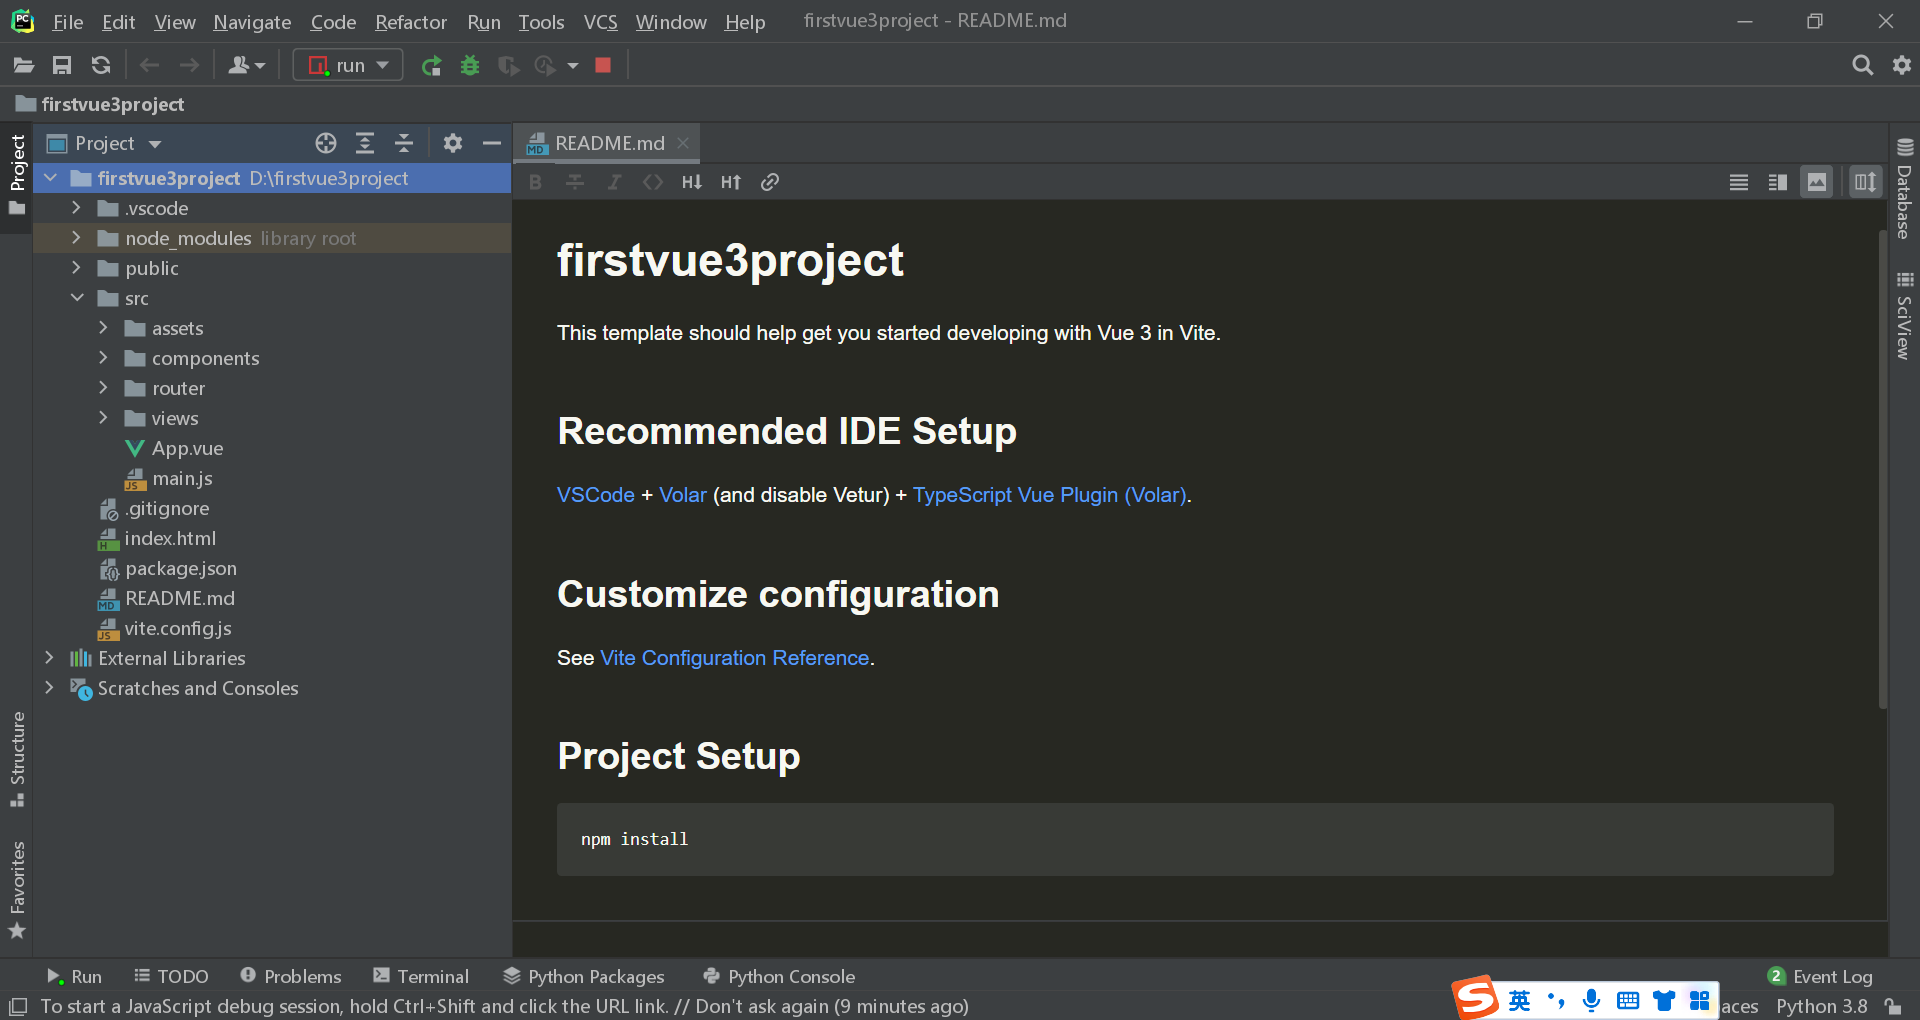Navigate back with the left arrow
The image size is (1920, 1020).
click(x=150, y=65)
